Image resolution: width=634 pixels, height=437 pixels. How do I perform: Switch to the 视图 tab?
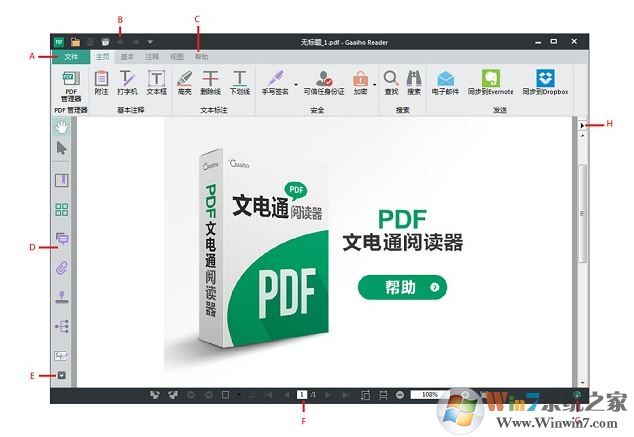click(177, 57)
